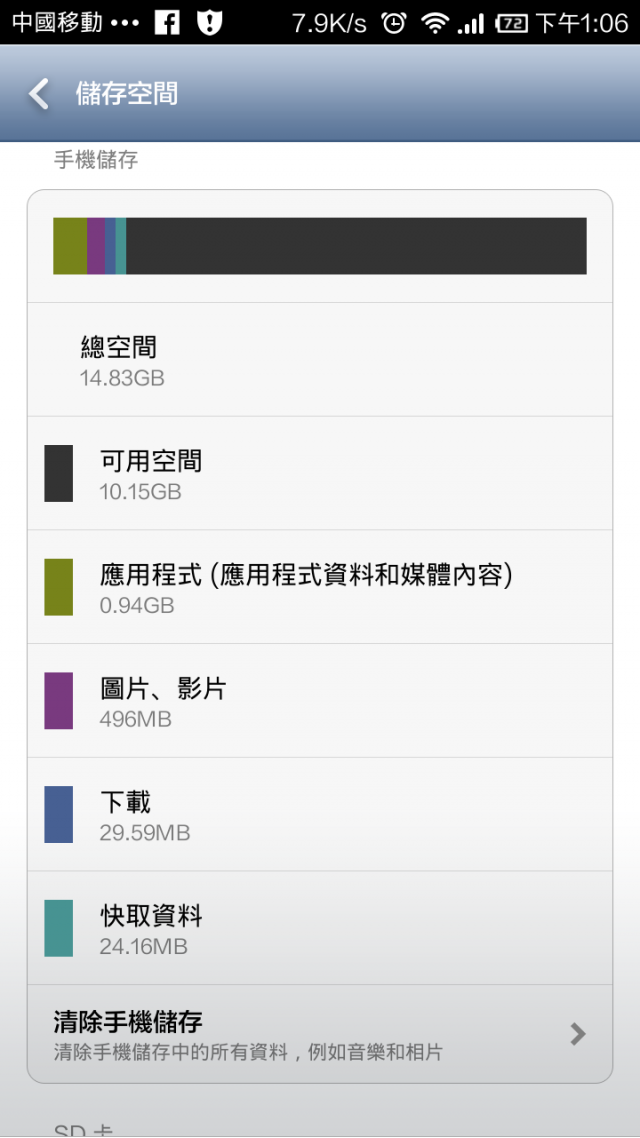Tap the Wi-Fi signal icon
The width and height of the screenshot is (640, 1138).
coord(435,24)
